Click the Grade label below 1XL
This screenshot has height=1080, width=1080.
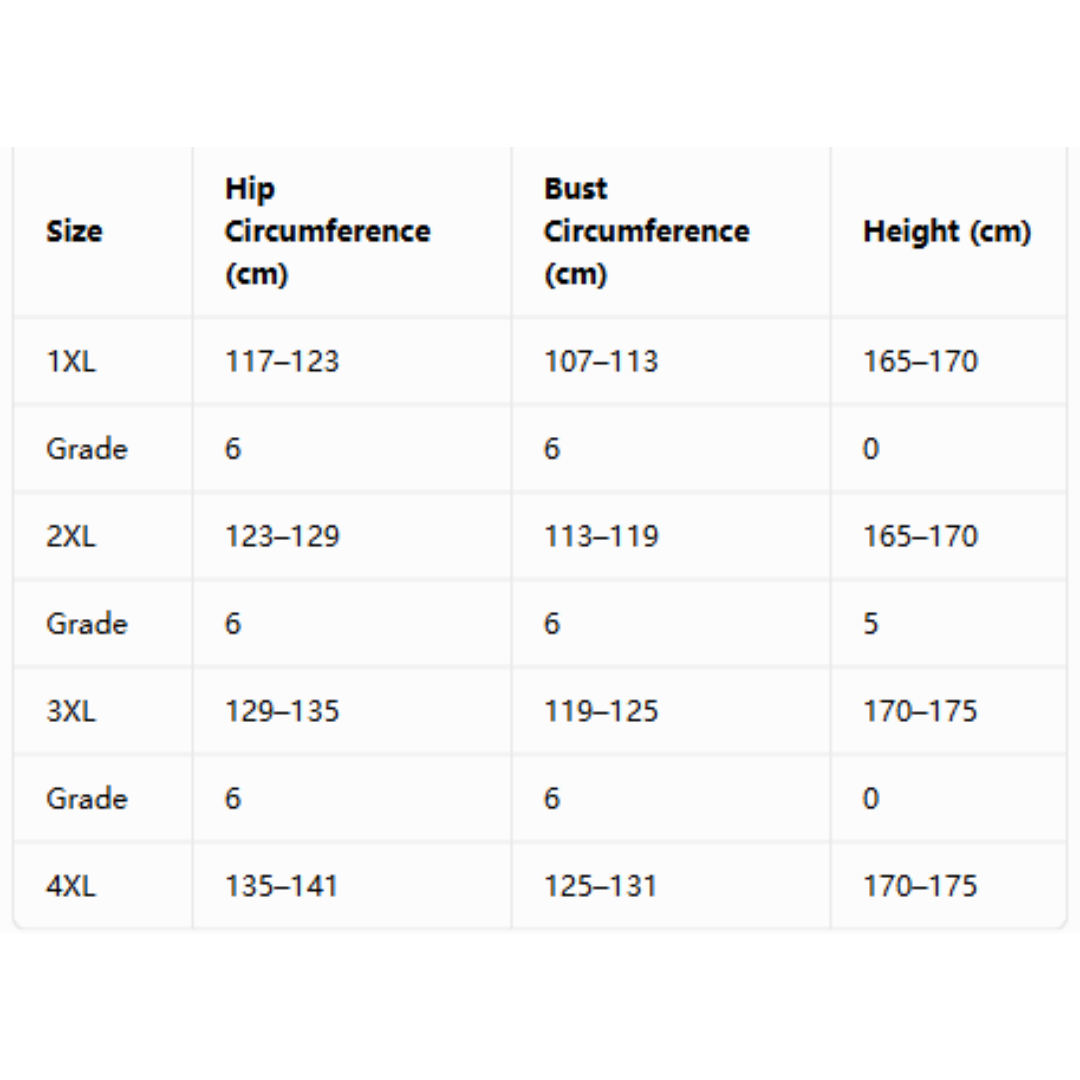(87, 449)
